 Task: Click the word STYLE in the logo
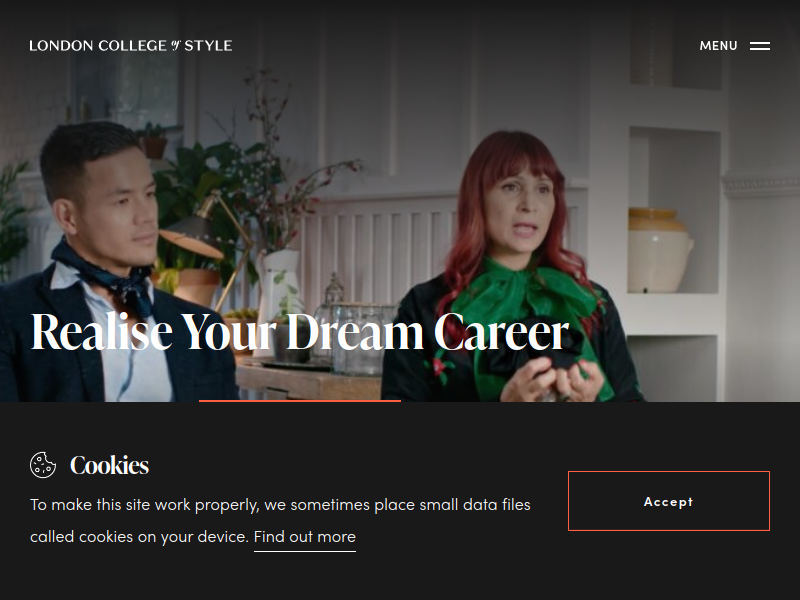click(x=208, y=45)
